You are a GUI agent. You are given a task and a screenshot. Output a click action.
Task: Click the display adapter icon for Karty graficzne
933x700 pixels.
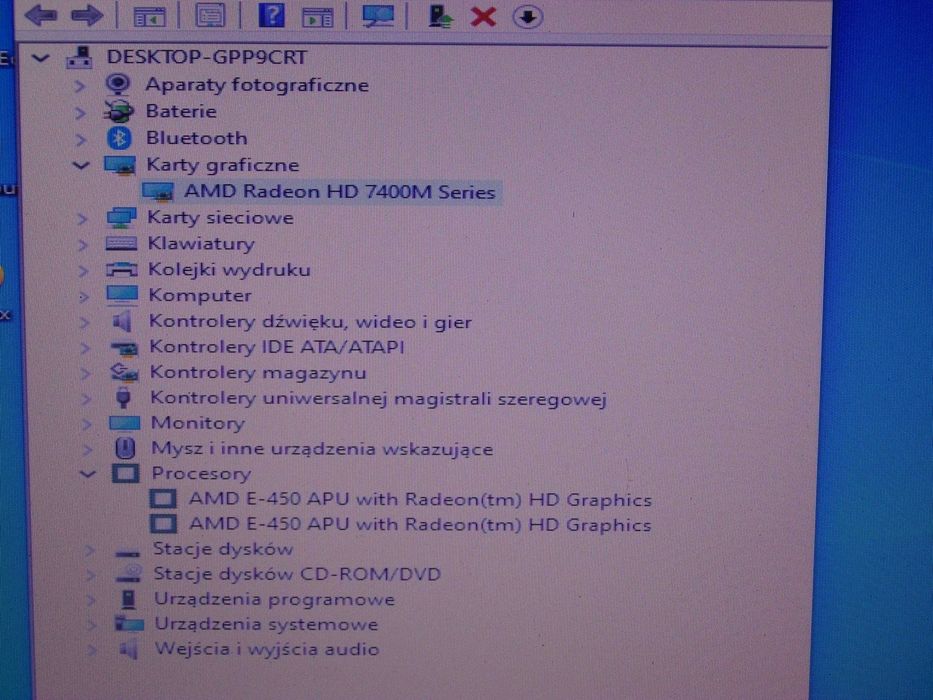[120, 165]
